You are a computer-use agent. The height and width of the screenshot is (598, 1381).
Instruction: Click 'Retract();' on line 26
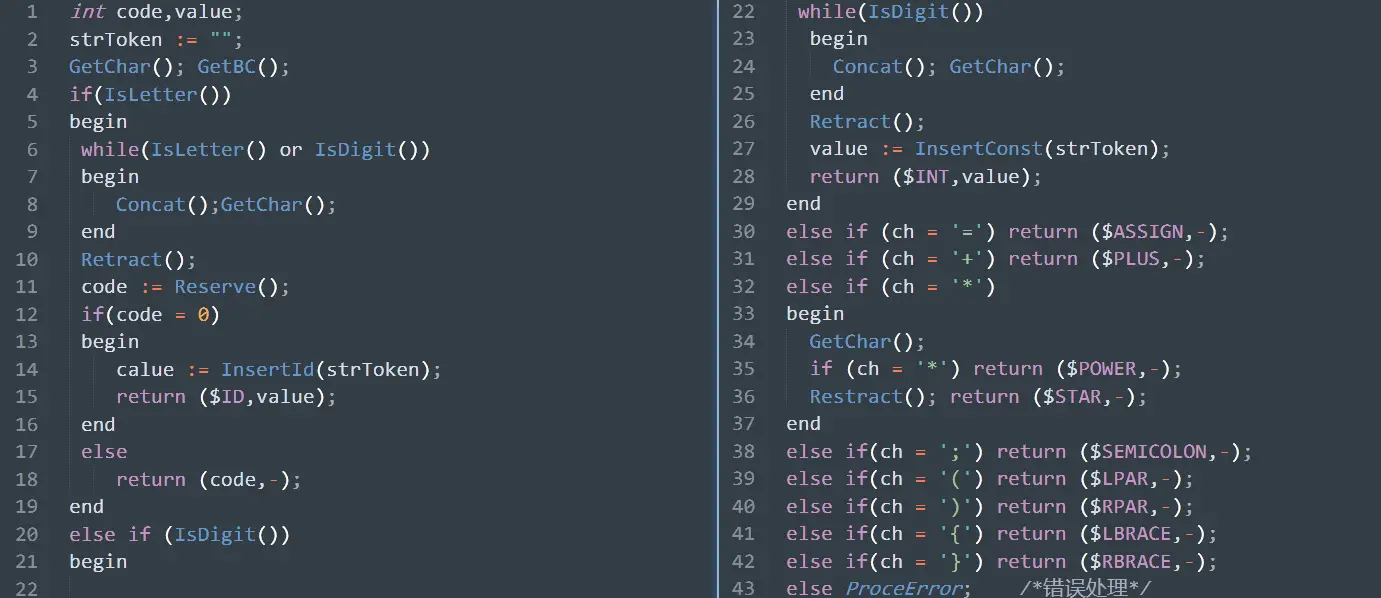[x=868, y=122]
